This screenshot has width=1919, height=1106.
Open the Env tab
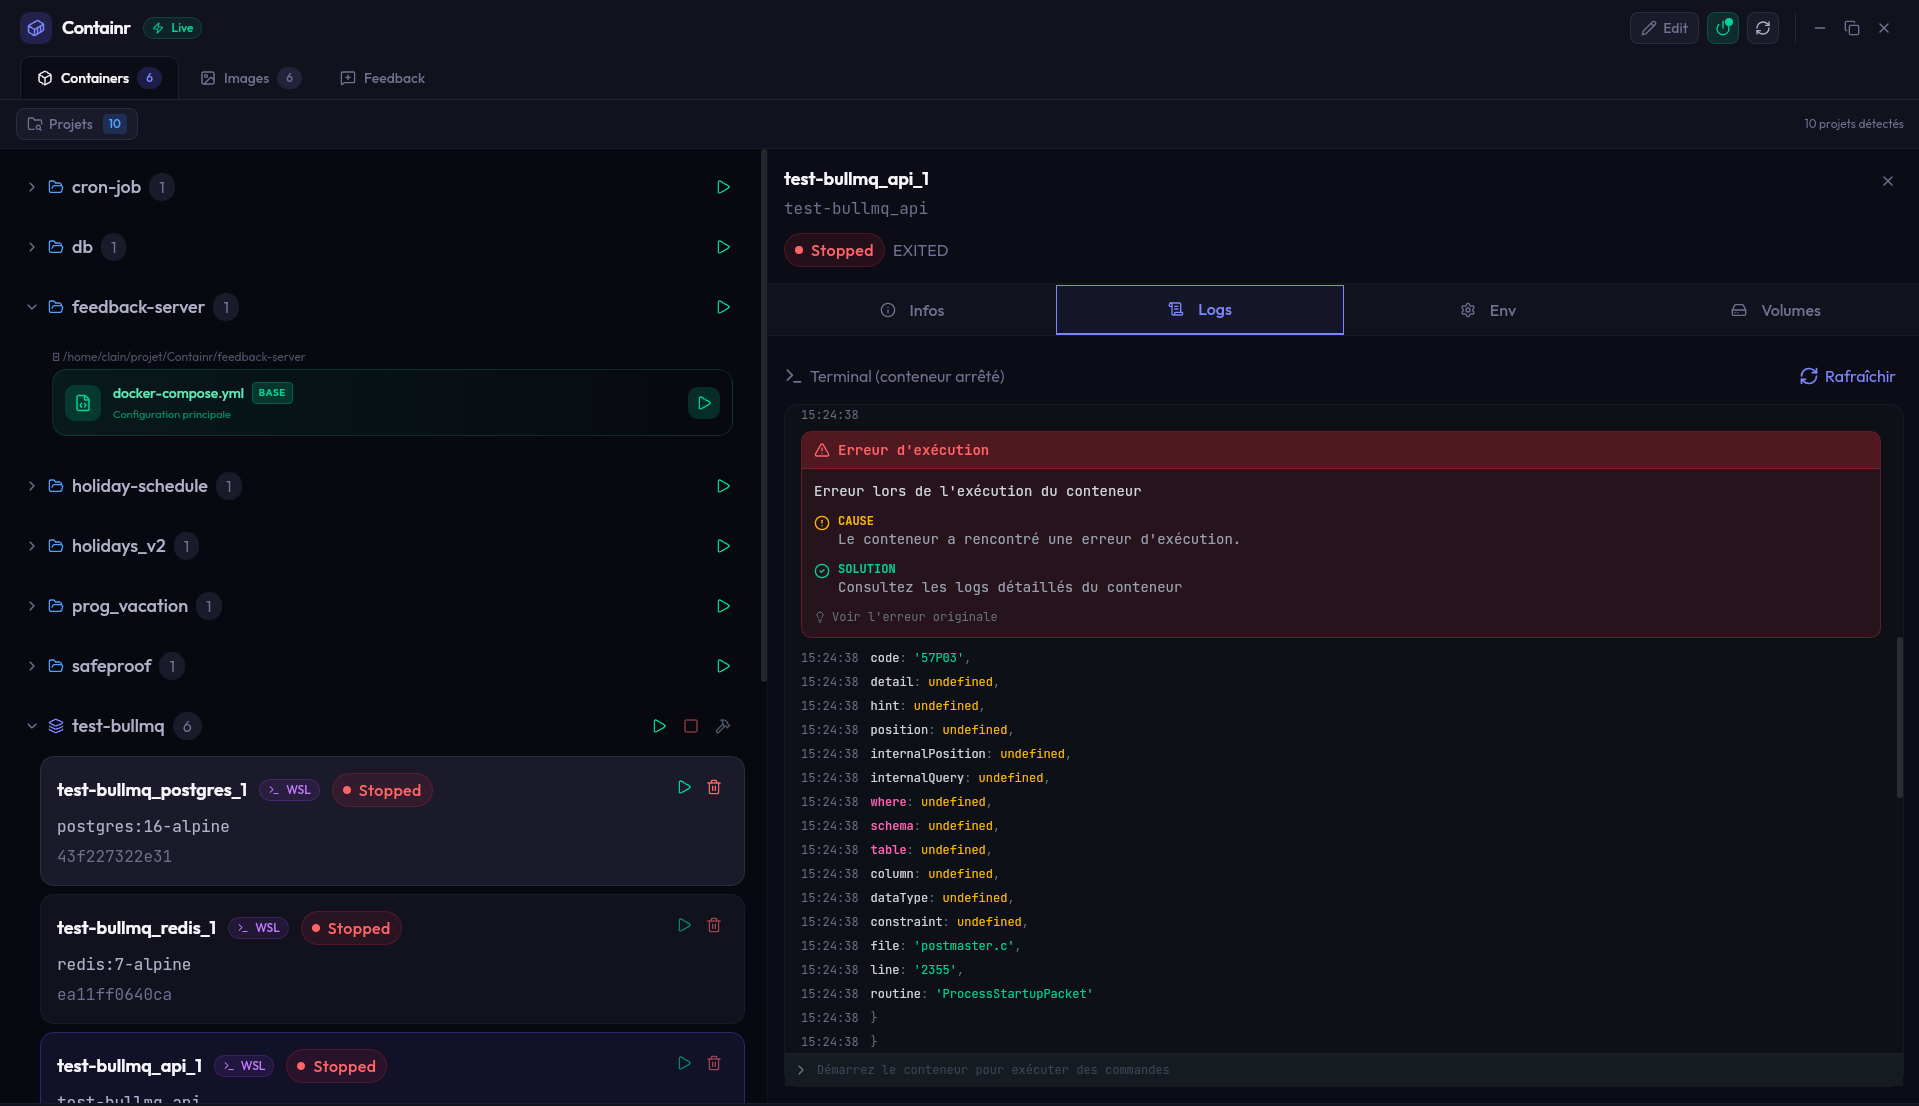[1487, 310]
